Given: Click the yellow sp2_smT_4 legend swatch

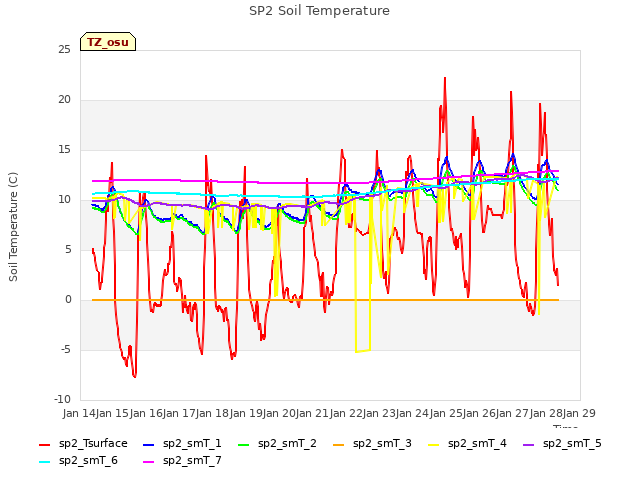Looking at the screenshot, I should (x=433, y=444).
